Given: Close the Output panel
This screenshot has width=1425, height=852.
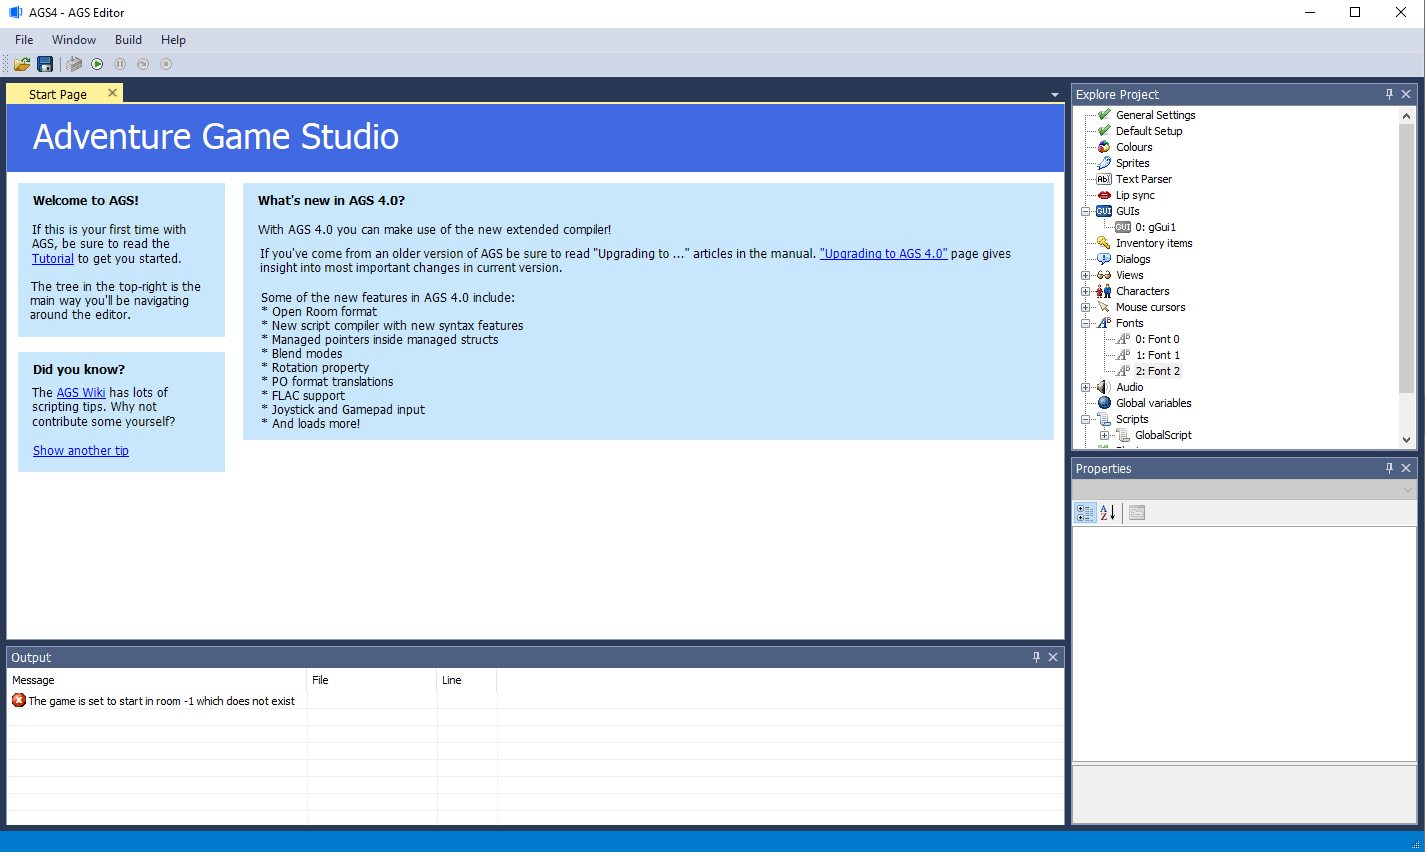Looking at the screenshot, I should [1053, 657].
